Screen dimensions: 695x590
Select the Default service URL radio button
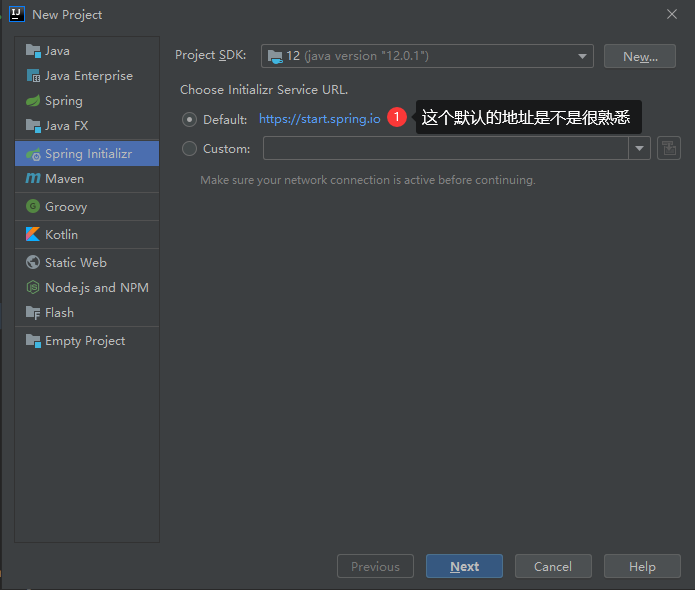point(189,119)
